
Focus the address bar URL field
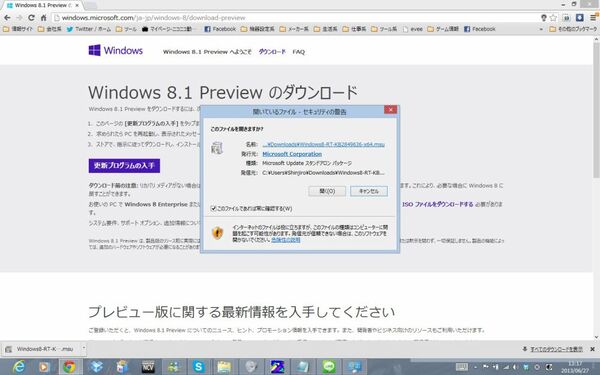coord(295,18)
